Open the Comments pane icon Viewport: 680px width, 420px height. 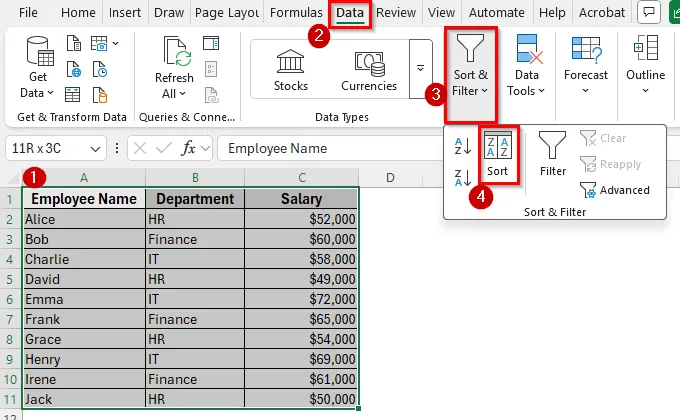click(x=649, y=12)
